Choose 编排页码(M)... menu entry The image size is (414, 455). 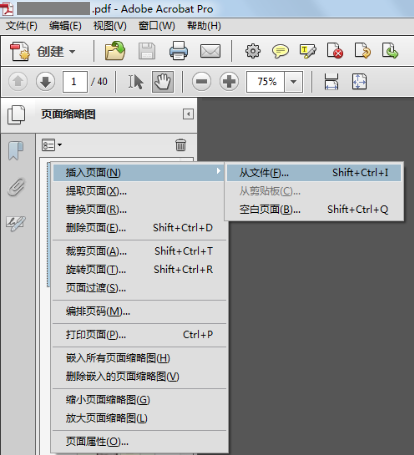point(139,311)
